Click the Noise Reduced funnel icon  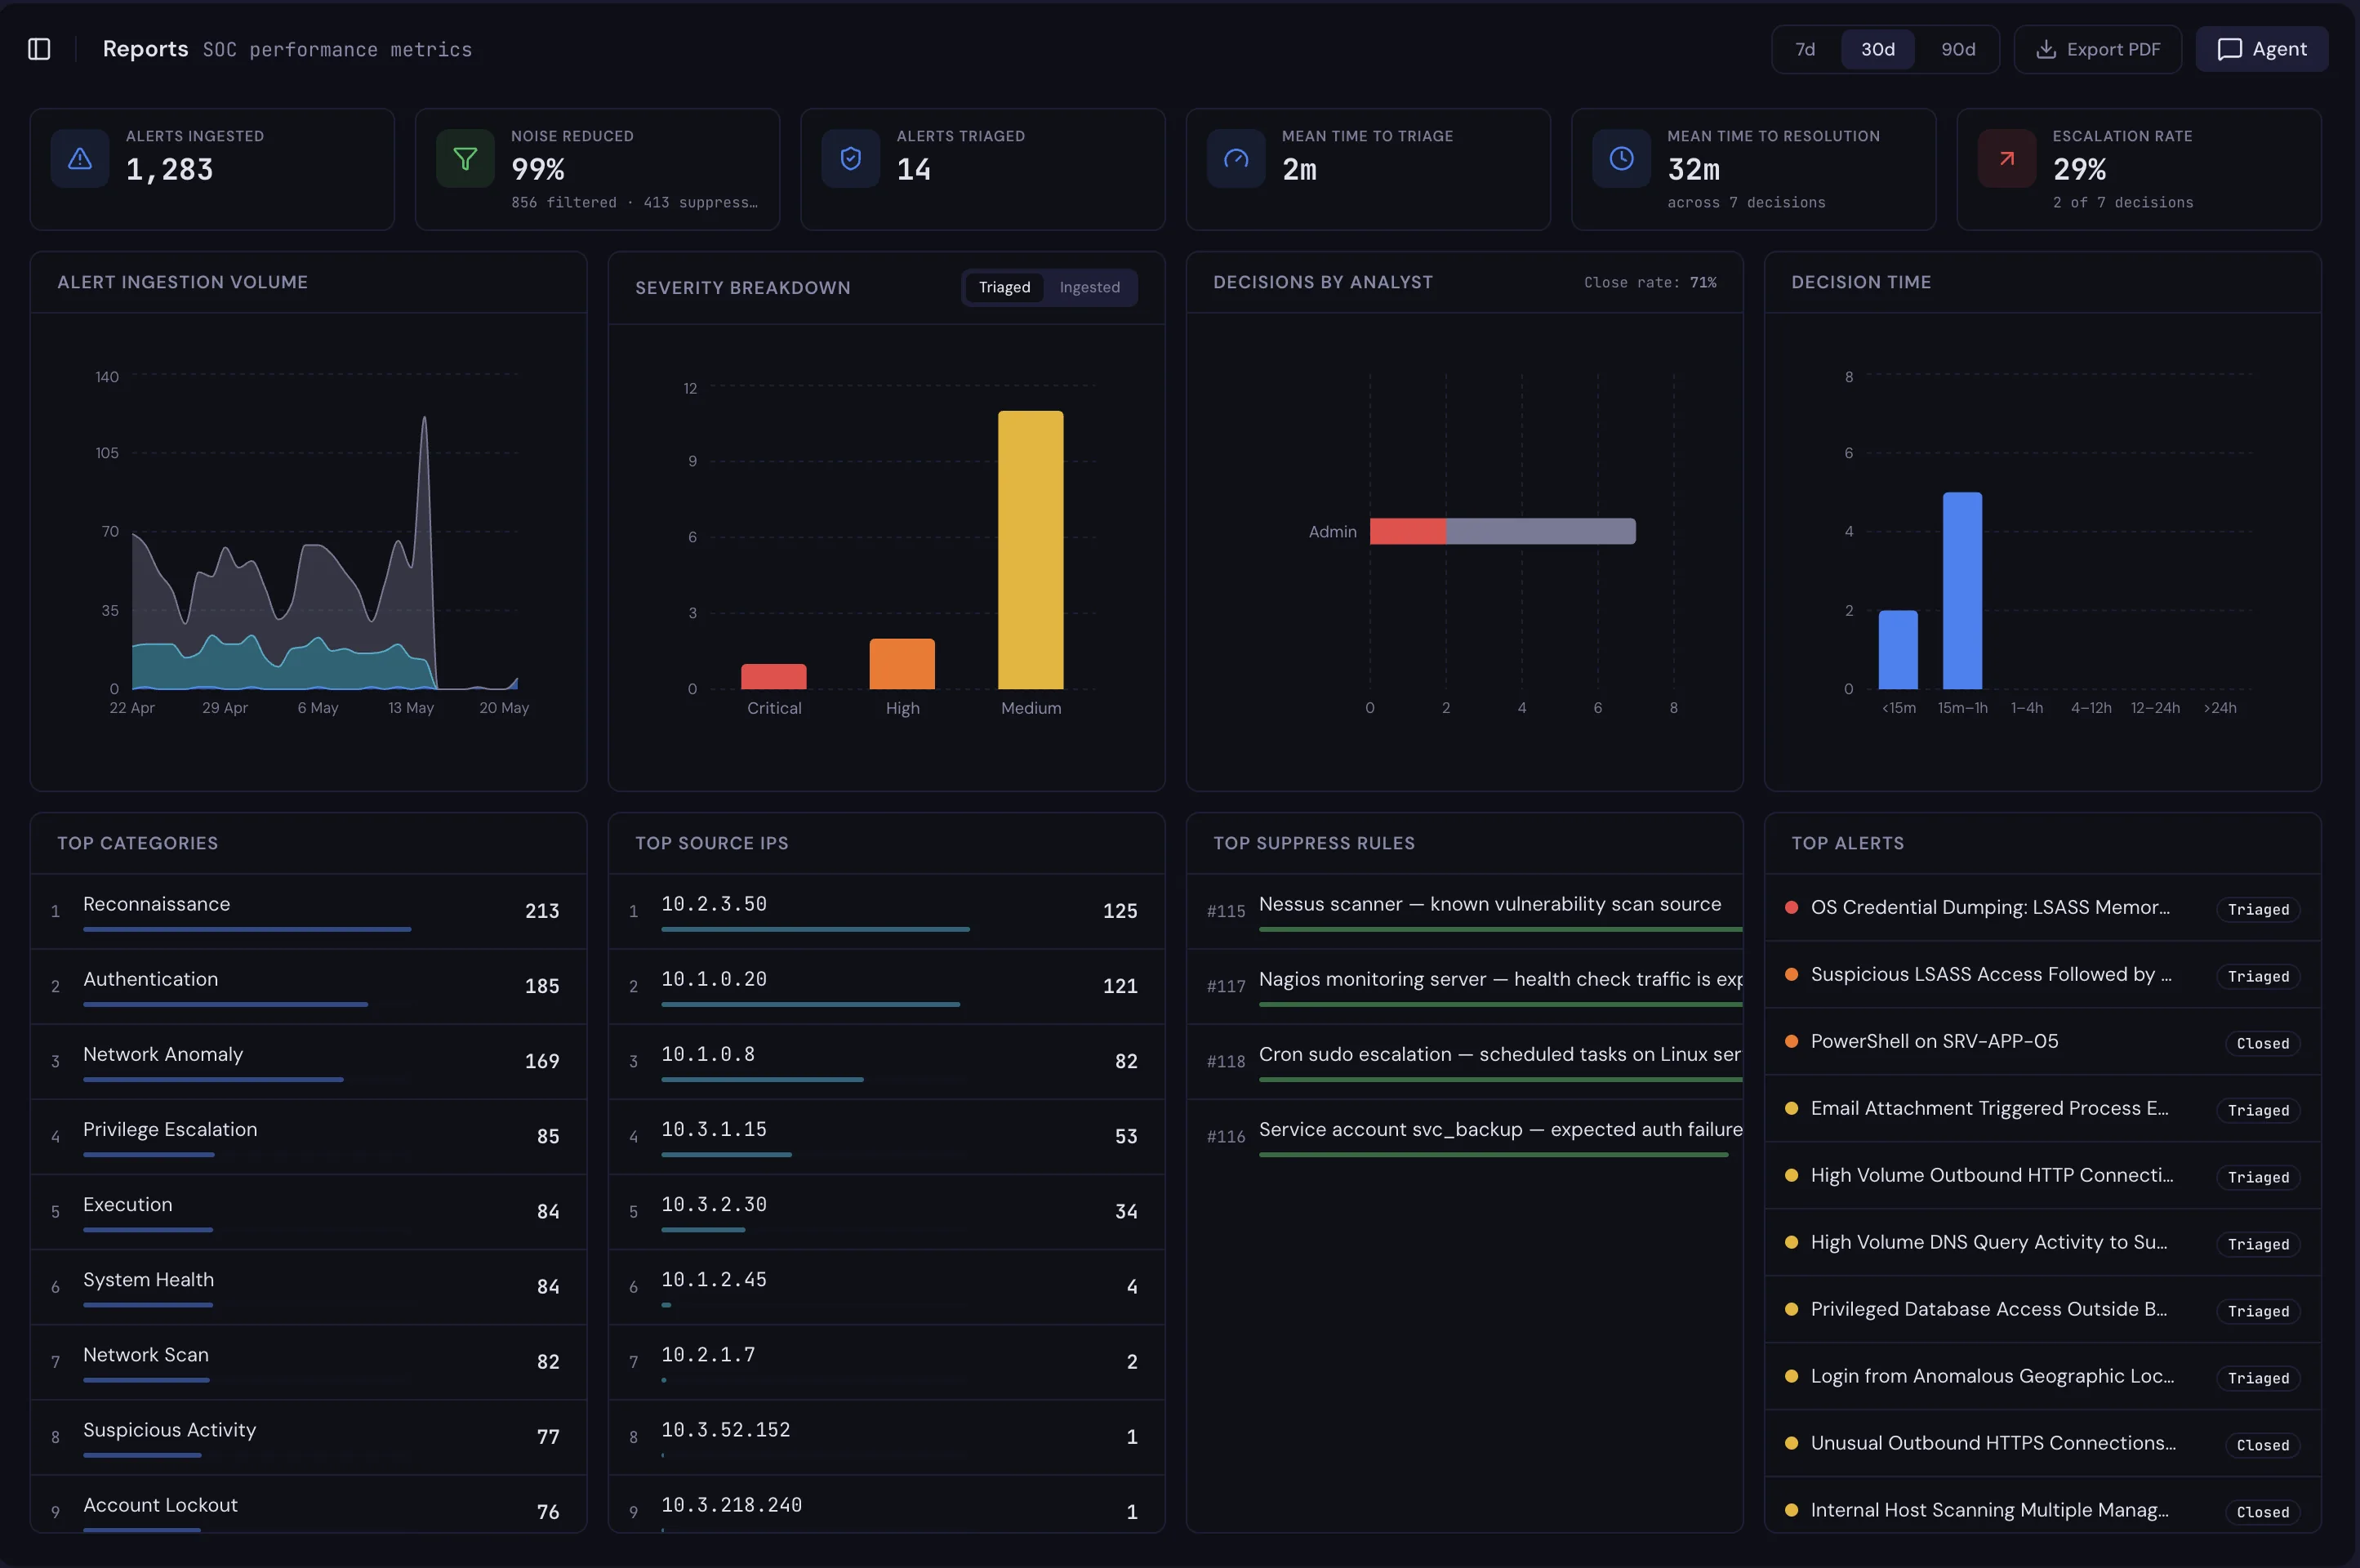(x=465, y=158)
